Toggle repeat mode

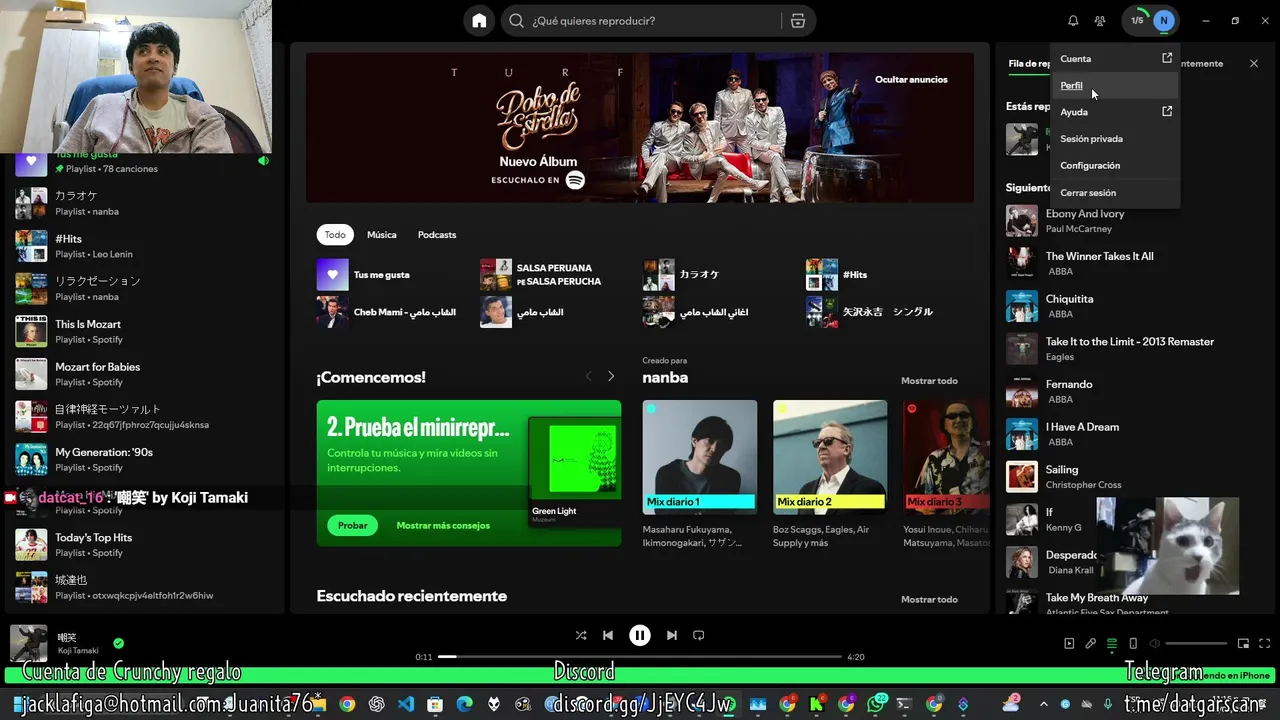tap(699, 635)
